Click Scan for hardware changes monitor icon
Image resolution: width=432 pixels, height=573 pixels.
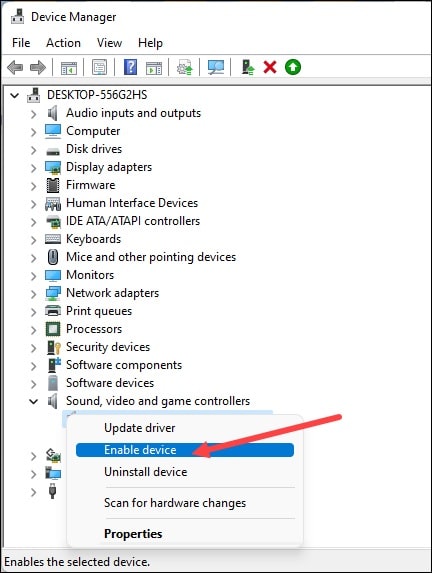pyautogui.click(x=216, y=67)
